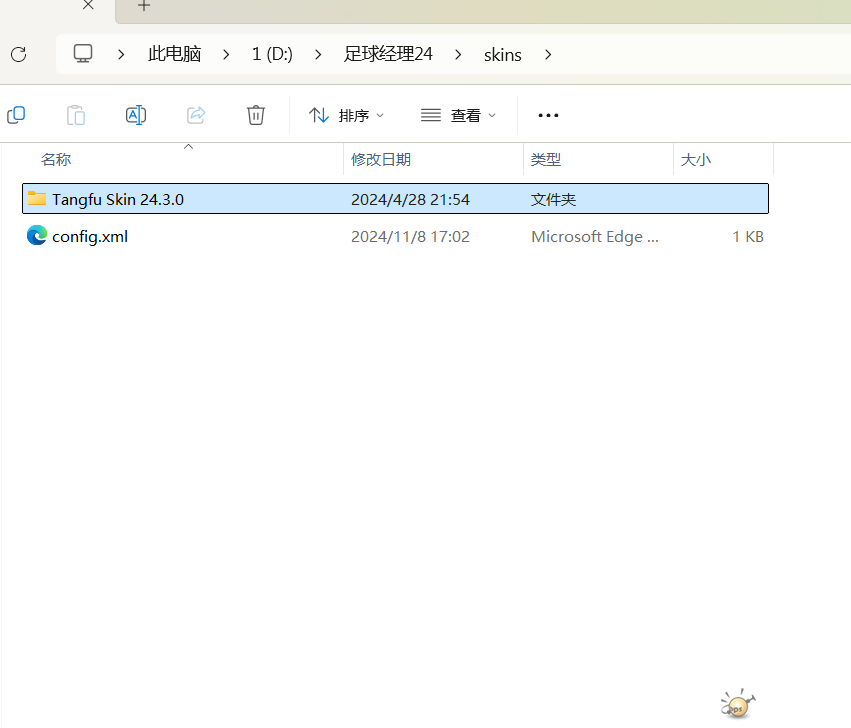This screenshot has width=851, height=728.
Task: Open the three-dot more options menu
Action: (548, 115)
